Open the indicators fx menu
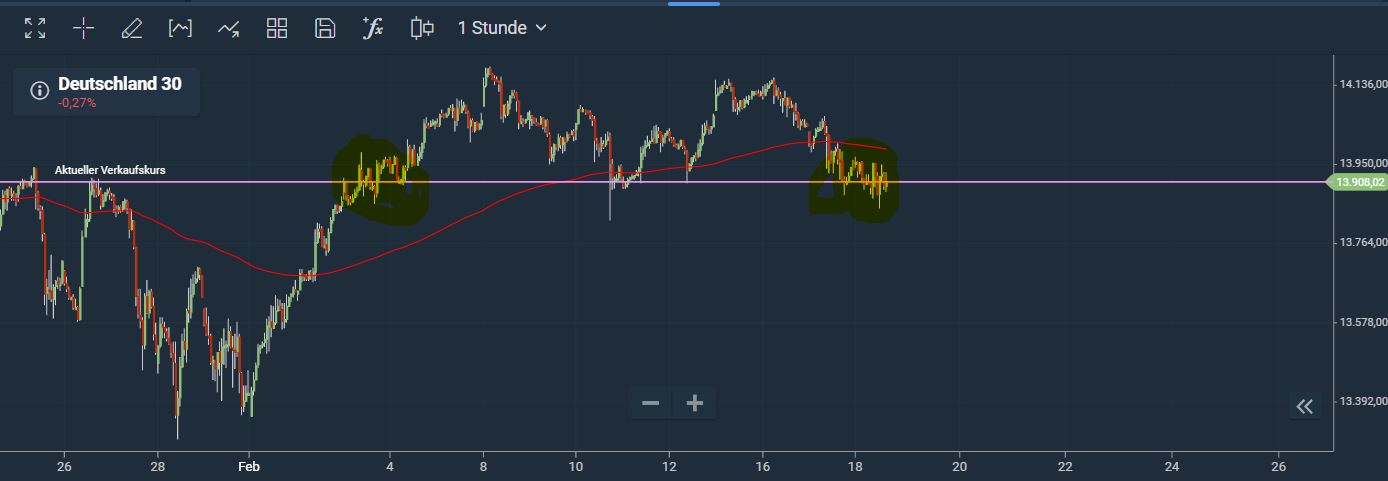The height and width of the screenshot is (481, 1388). click(x=373, y=28)
